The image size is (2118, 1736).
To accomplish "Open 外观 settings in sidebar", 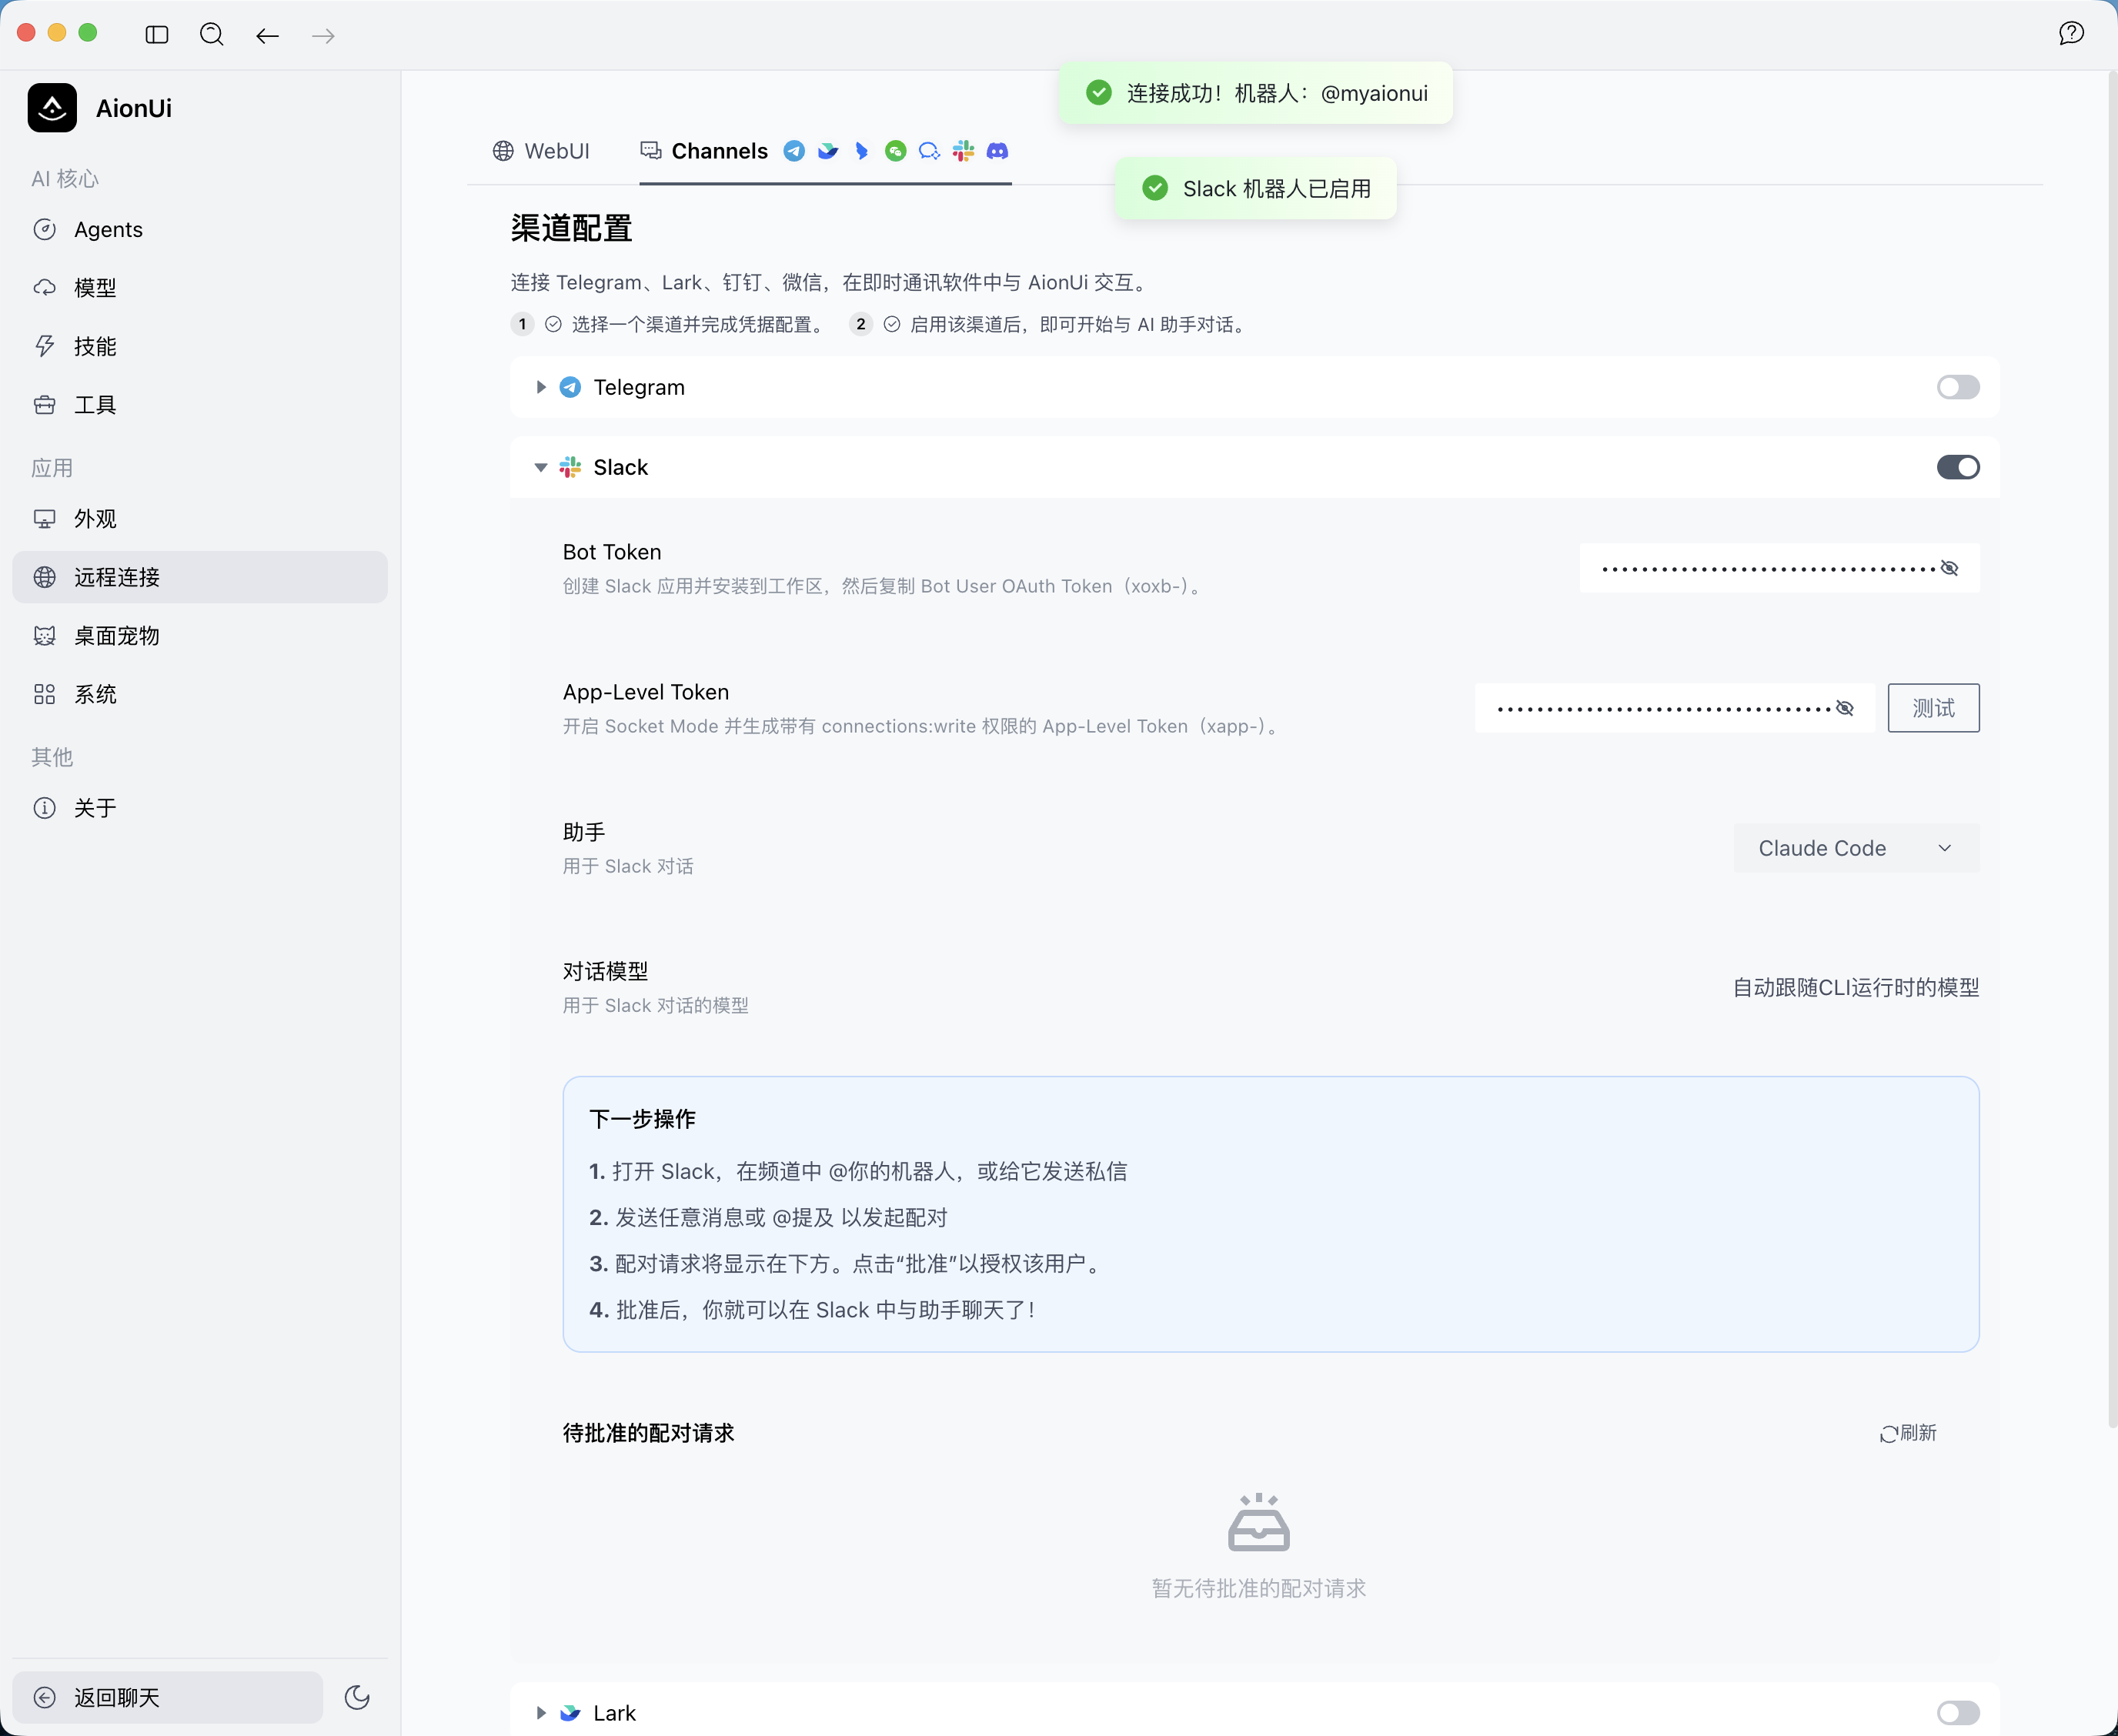I will point(200,519).
